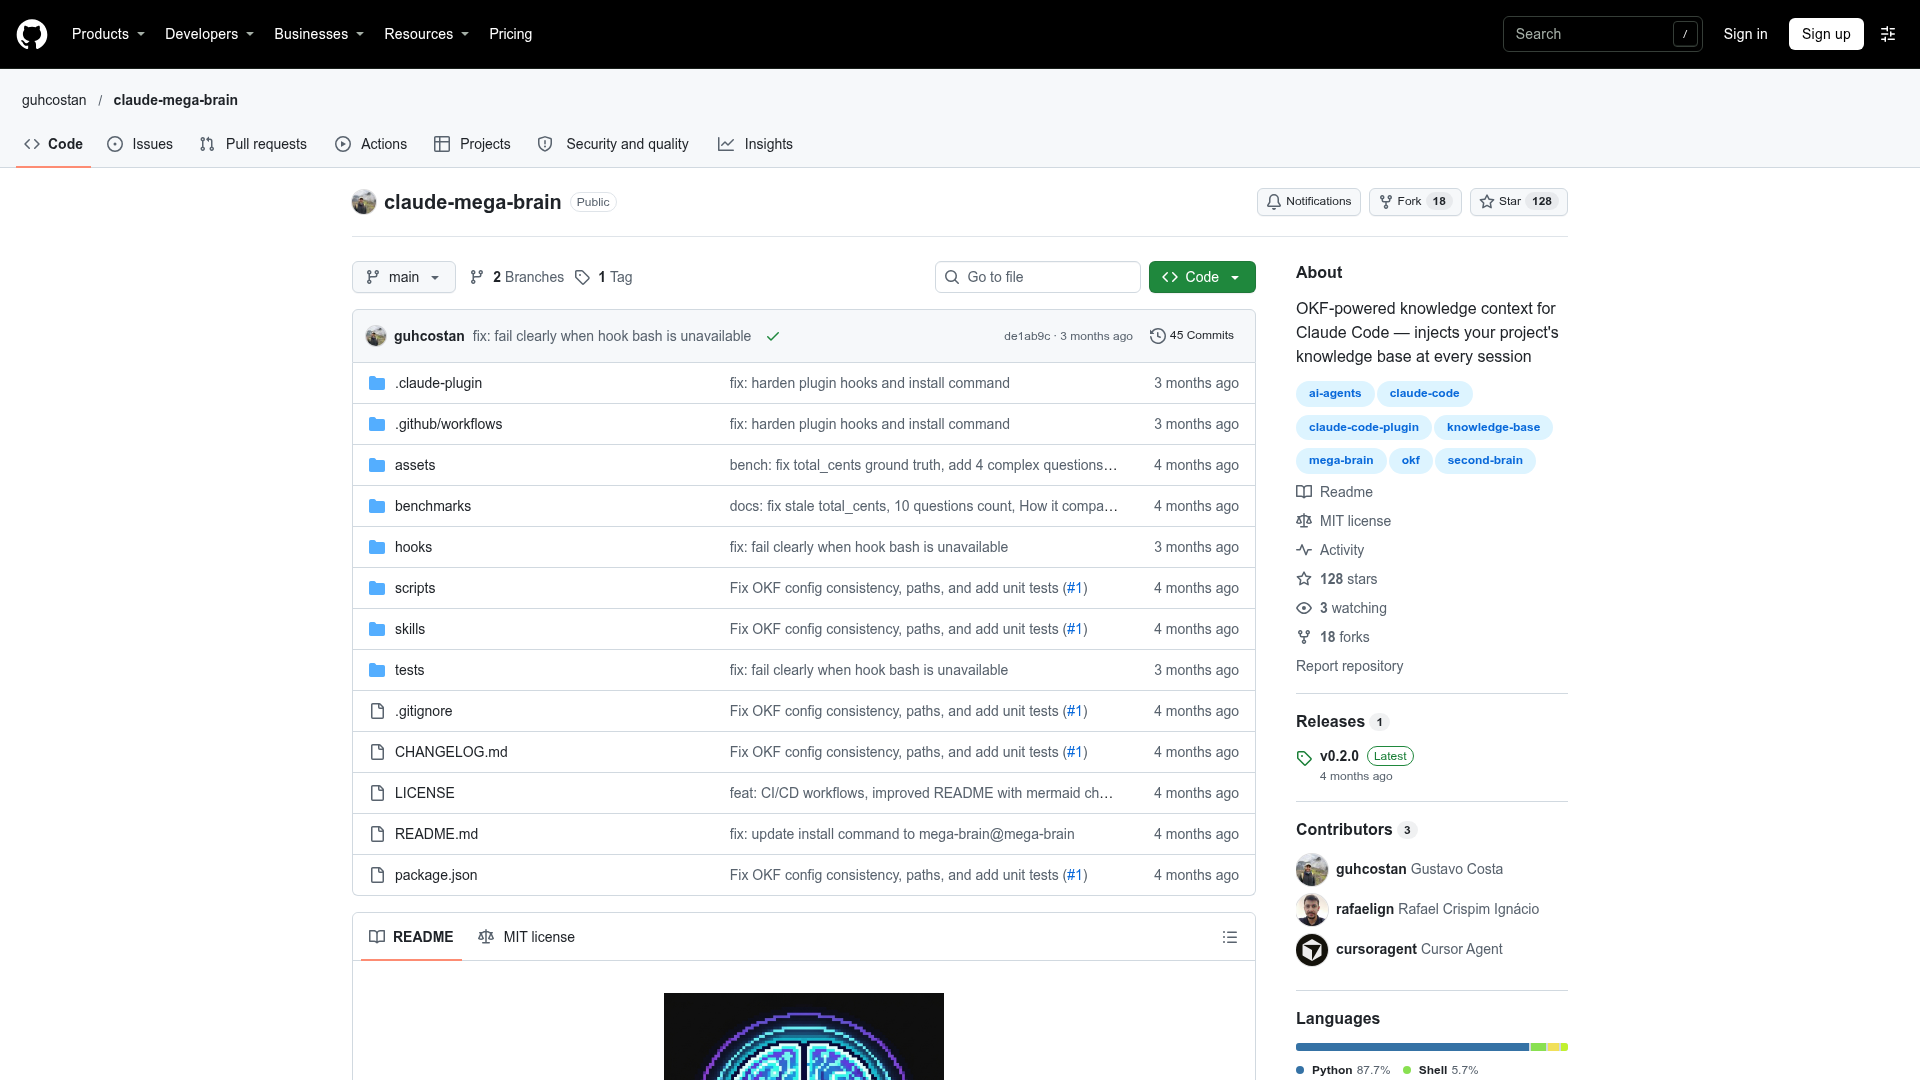This screenshot has width=1920, height=1080.
Task: Switch to the Pull requests tab
Action: [254, 144]
